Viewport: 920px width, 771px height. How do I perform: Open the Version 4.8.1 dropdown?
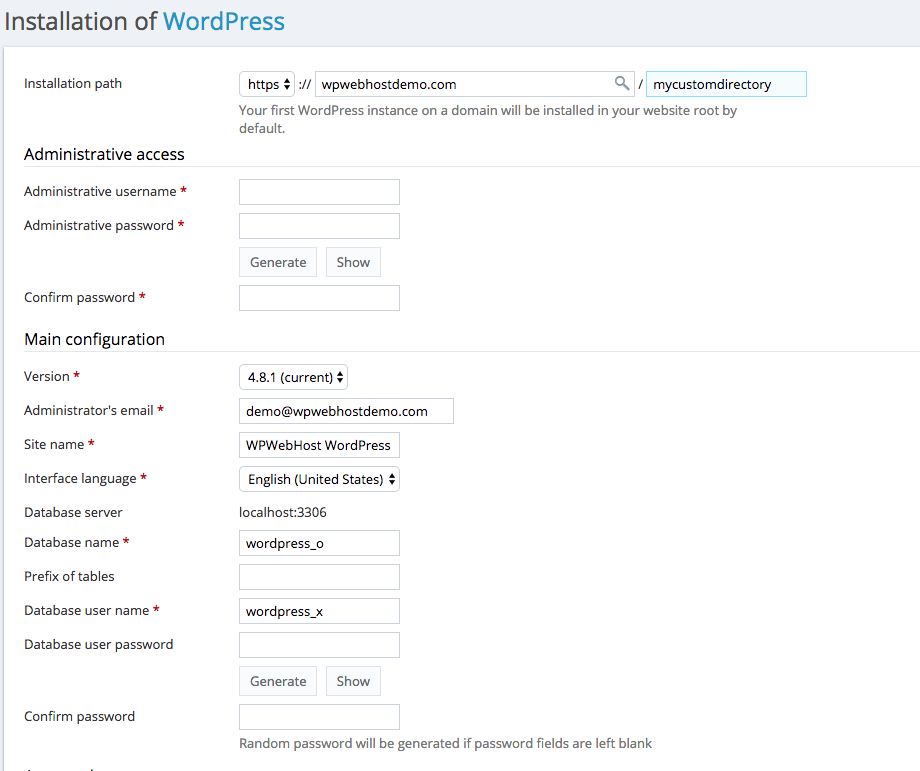tap(293, 377)
